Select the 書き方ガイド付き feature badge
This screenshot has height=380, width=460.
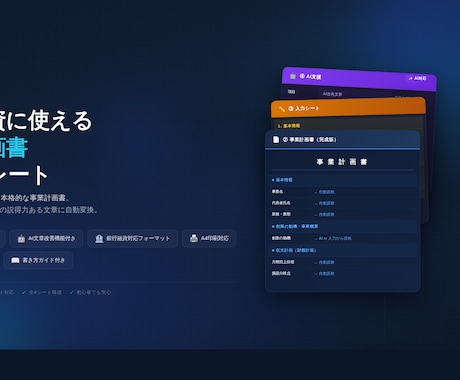[38, 260]
